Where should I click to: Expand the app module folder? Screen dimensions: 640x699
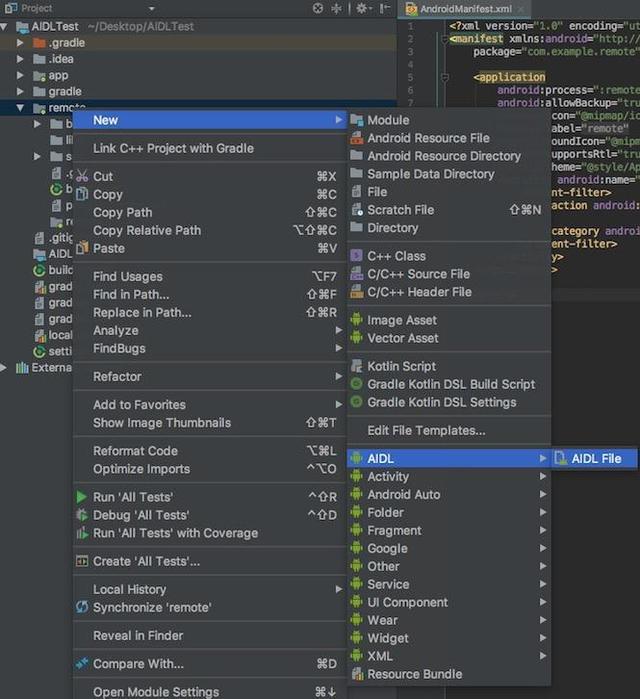pyautogui.click(x=20, y=75)
